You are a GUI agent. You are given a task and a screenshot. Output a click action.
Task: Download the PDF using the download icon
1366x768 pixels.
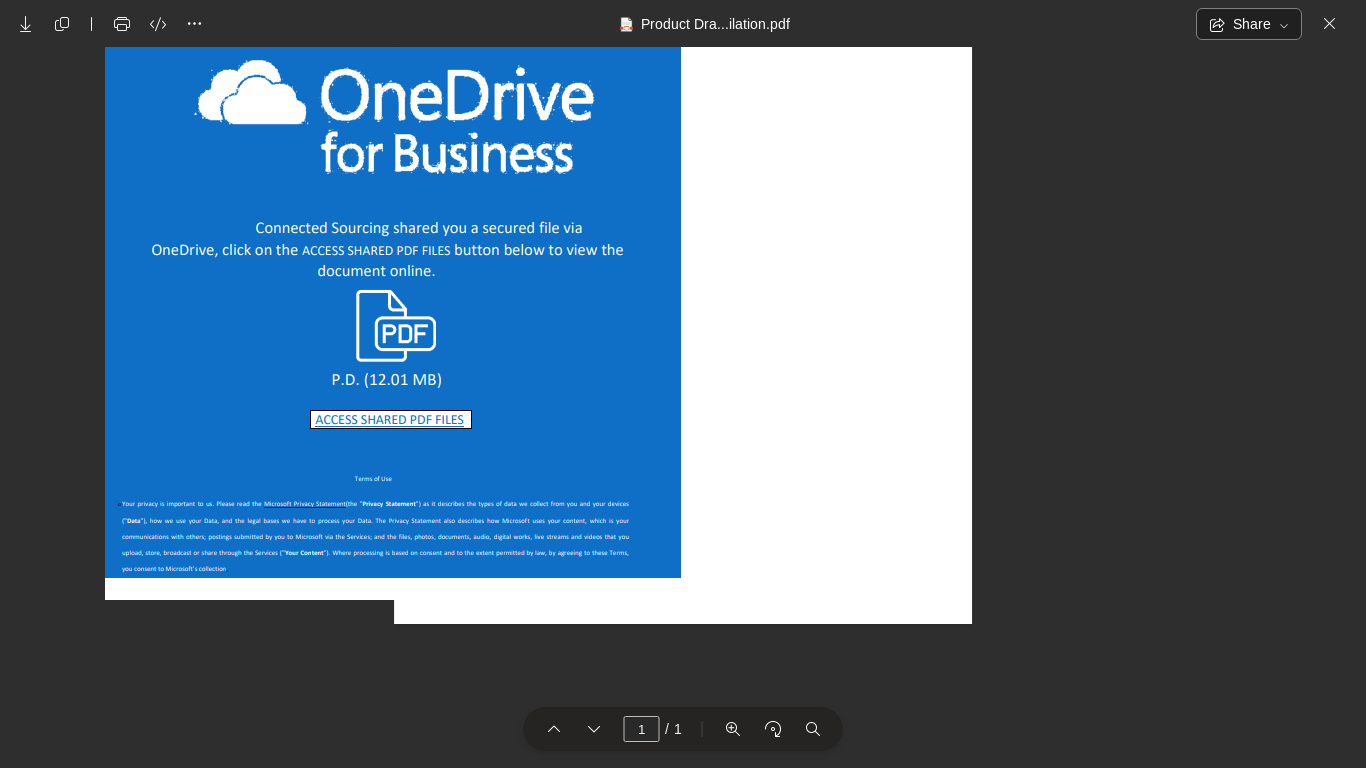pos(25,24)
